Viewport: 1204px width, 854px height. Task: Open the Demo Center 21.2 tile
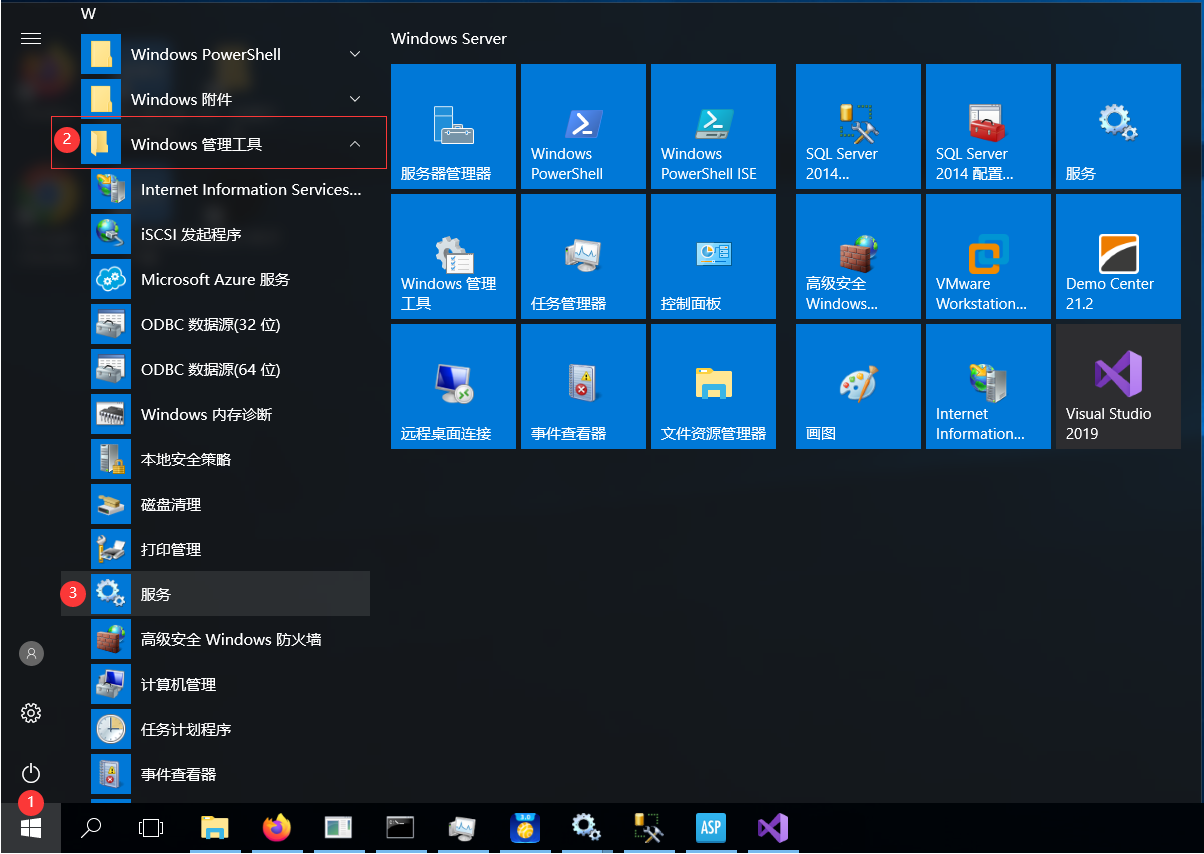pos(1118,256)
